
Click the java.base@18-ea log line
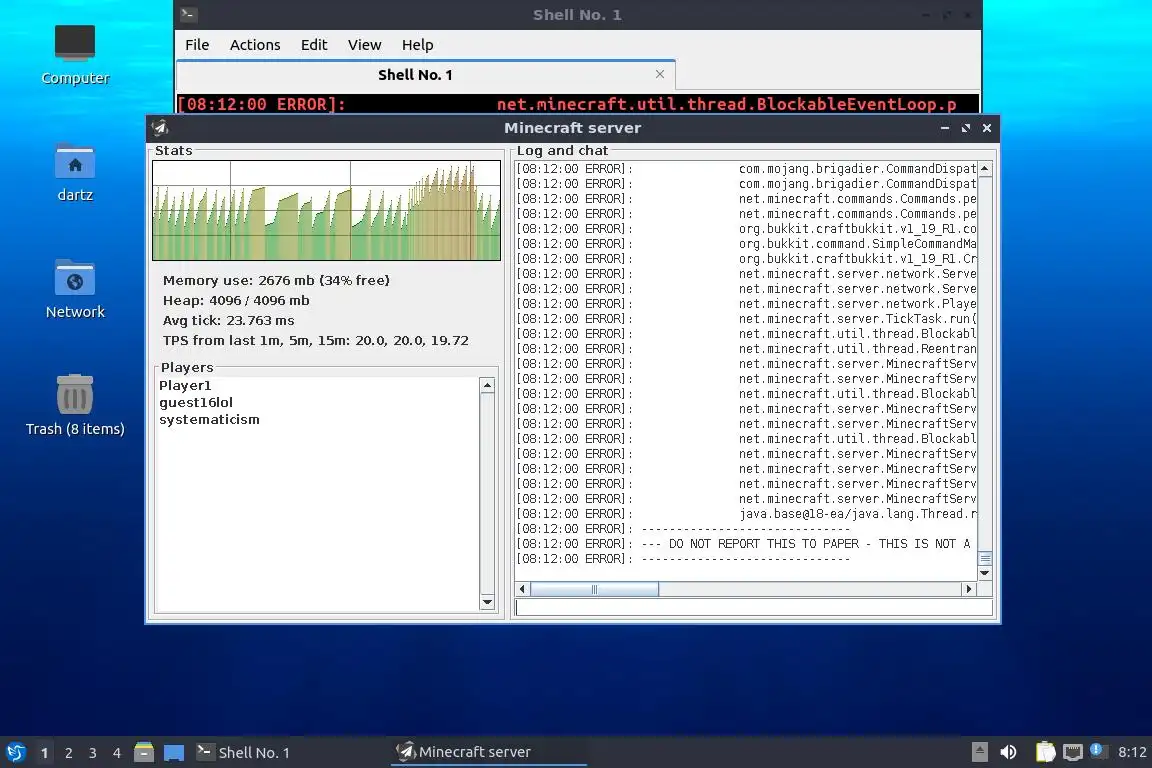tap(746, 514)
